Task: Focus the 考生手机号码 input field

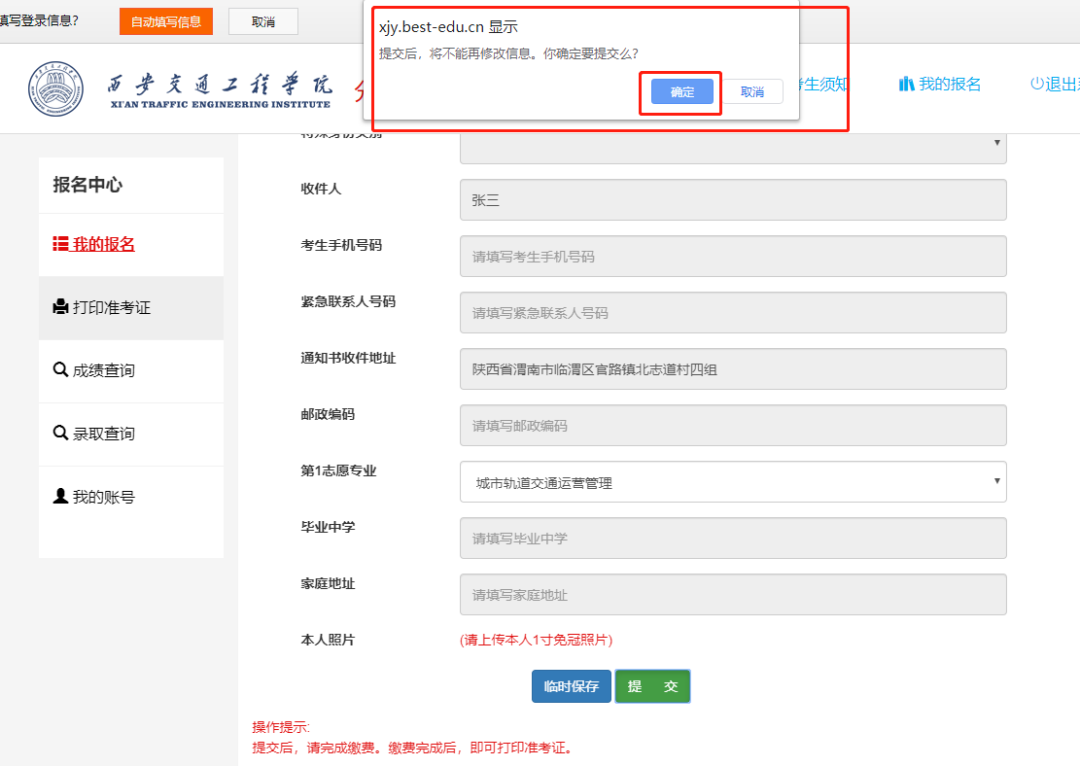Action: (x=733, y=256)
